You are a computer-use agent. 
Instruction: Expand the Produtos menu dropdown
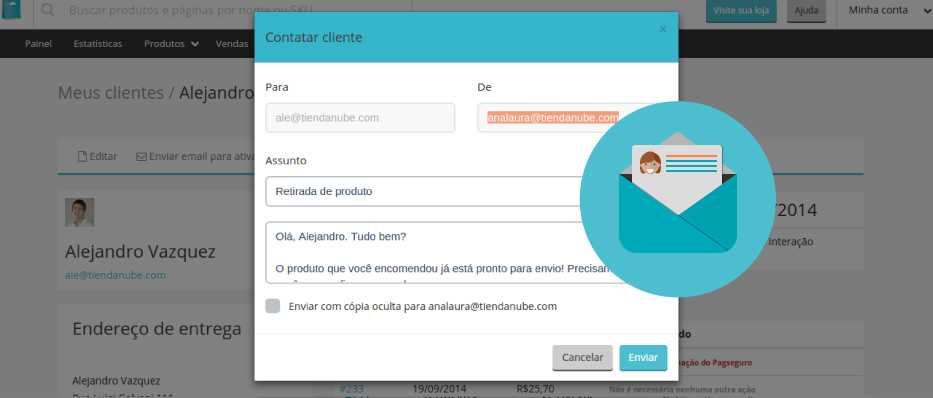point(171,43)
